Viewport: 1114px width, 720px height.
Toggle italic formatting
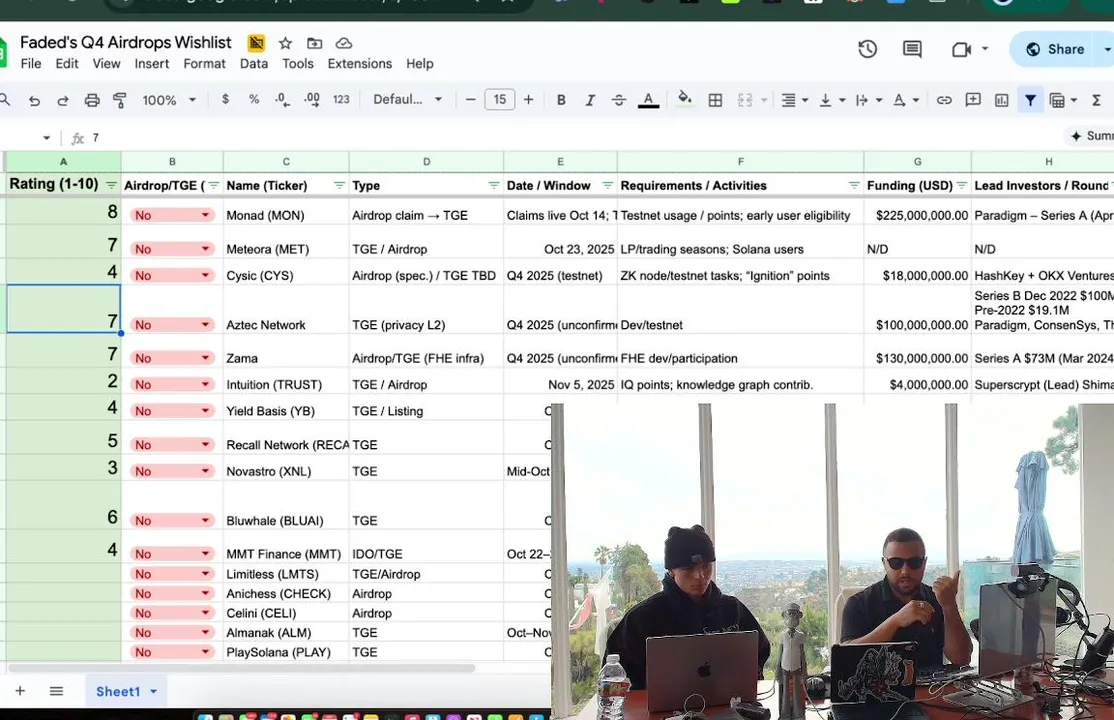point(590,100)
